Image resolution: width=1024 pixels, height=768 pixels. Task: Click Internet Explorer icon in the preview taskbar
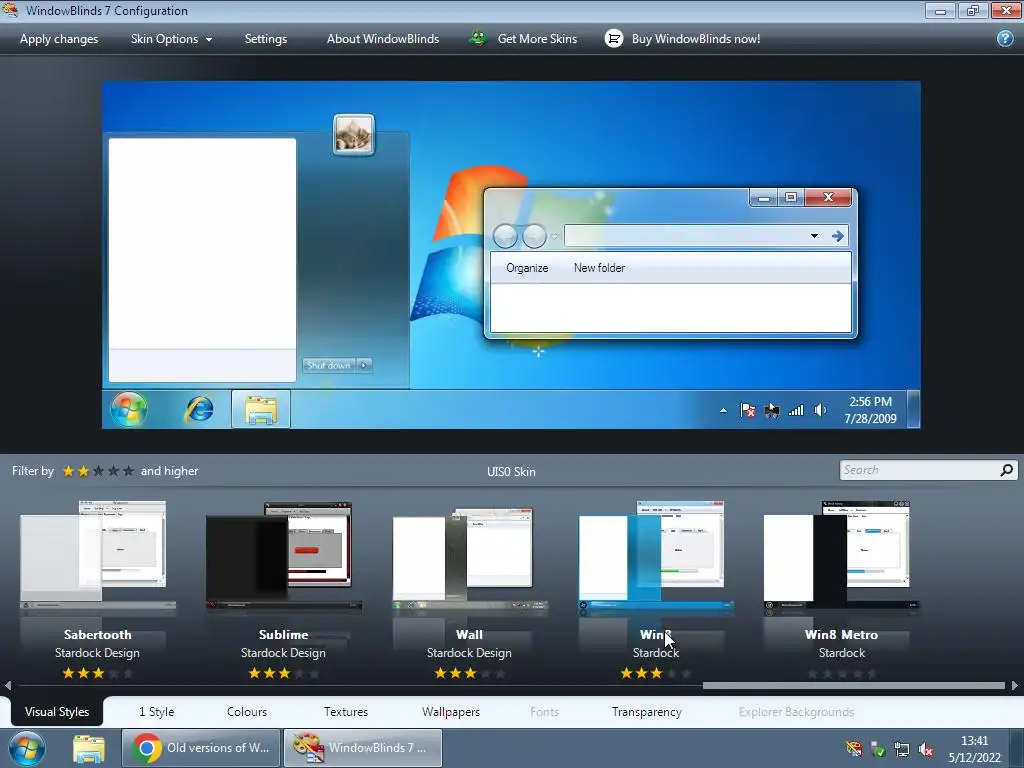coord(199,409)
